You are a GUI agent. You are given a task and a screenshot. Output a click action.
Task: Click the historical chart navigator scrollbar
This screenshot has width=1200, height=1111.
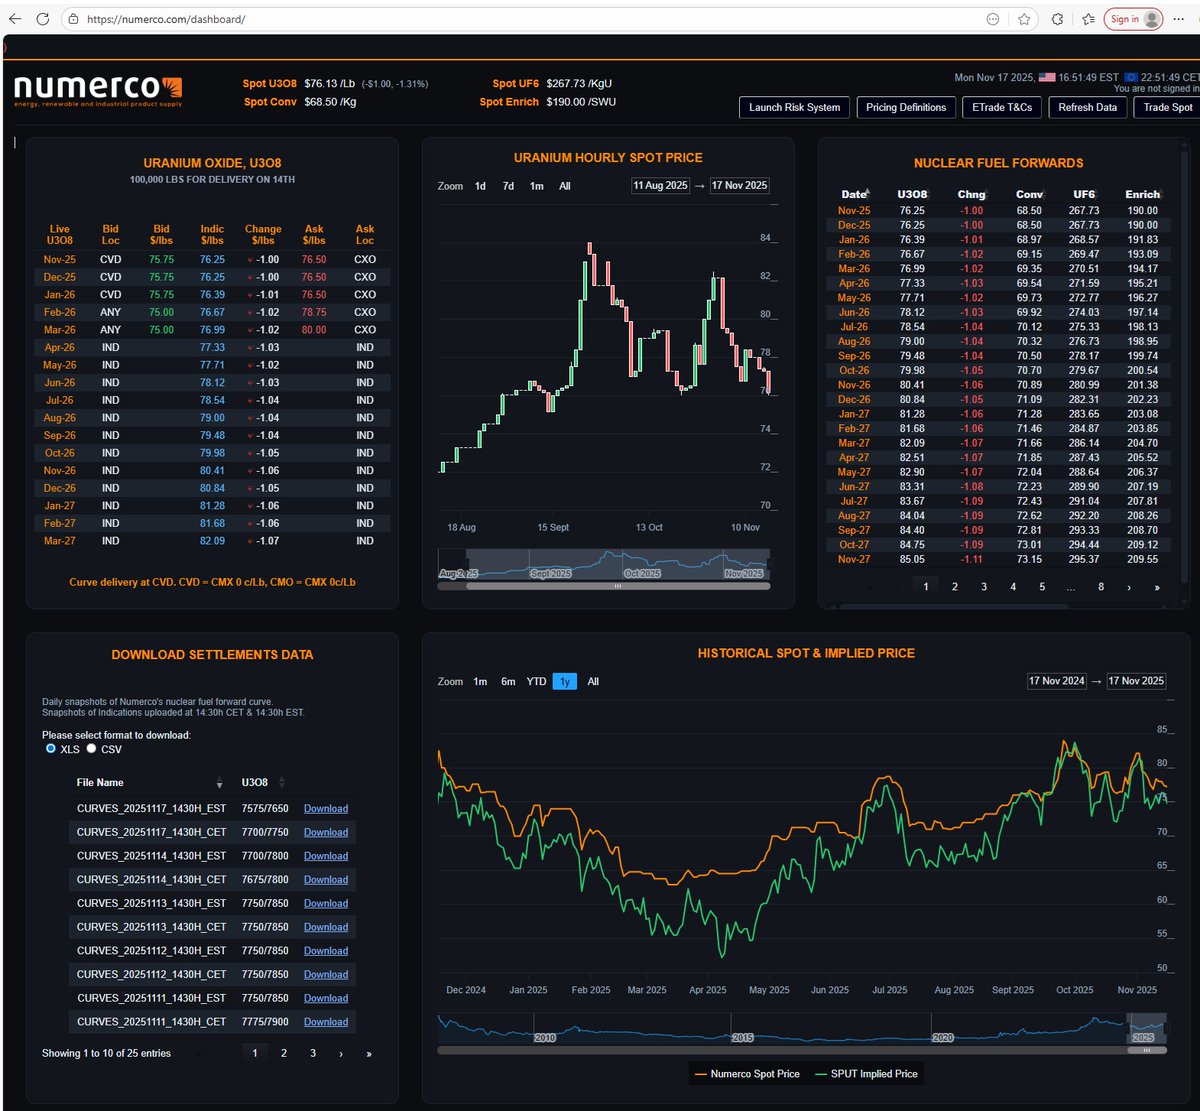1146,1050
